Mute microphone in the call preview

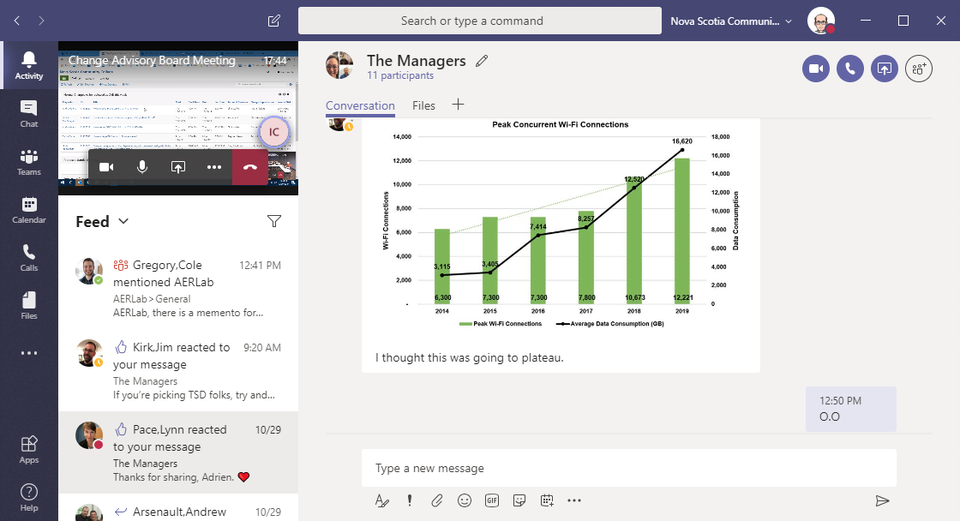tap(142, 167)
